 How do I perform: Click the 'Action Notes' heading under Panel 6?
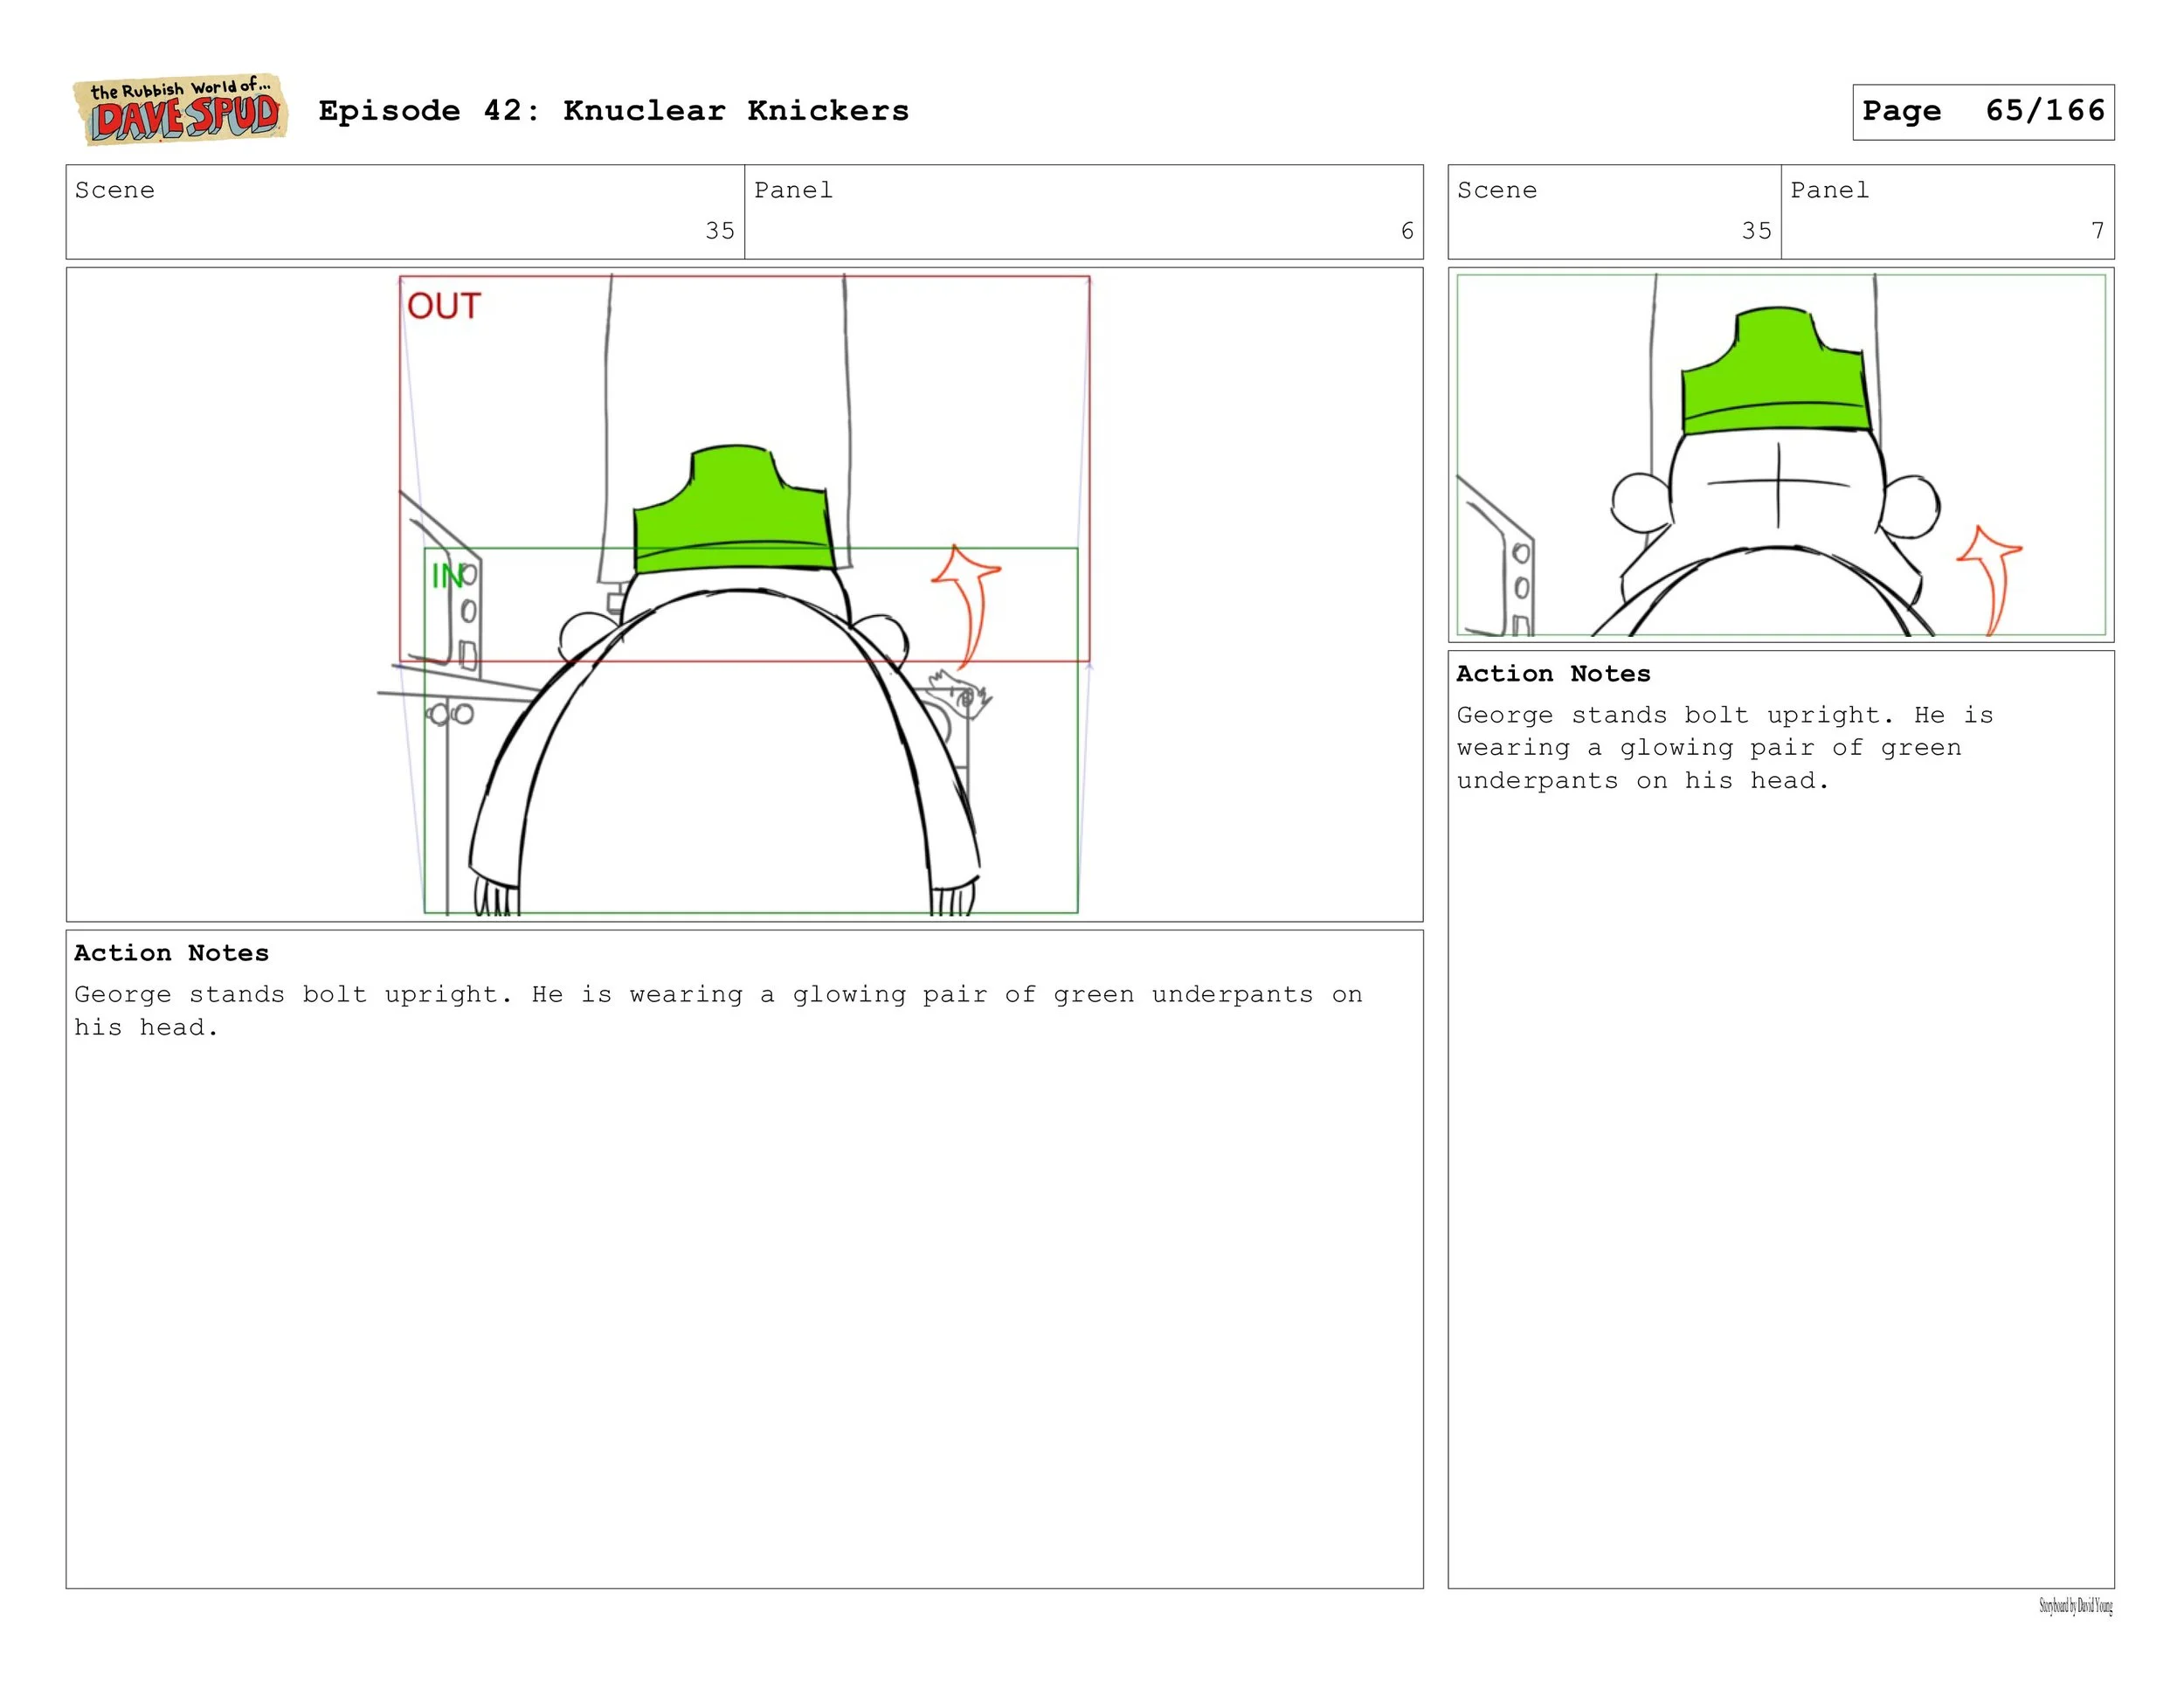172,953
